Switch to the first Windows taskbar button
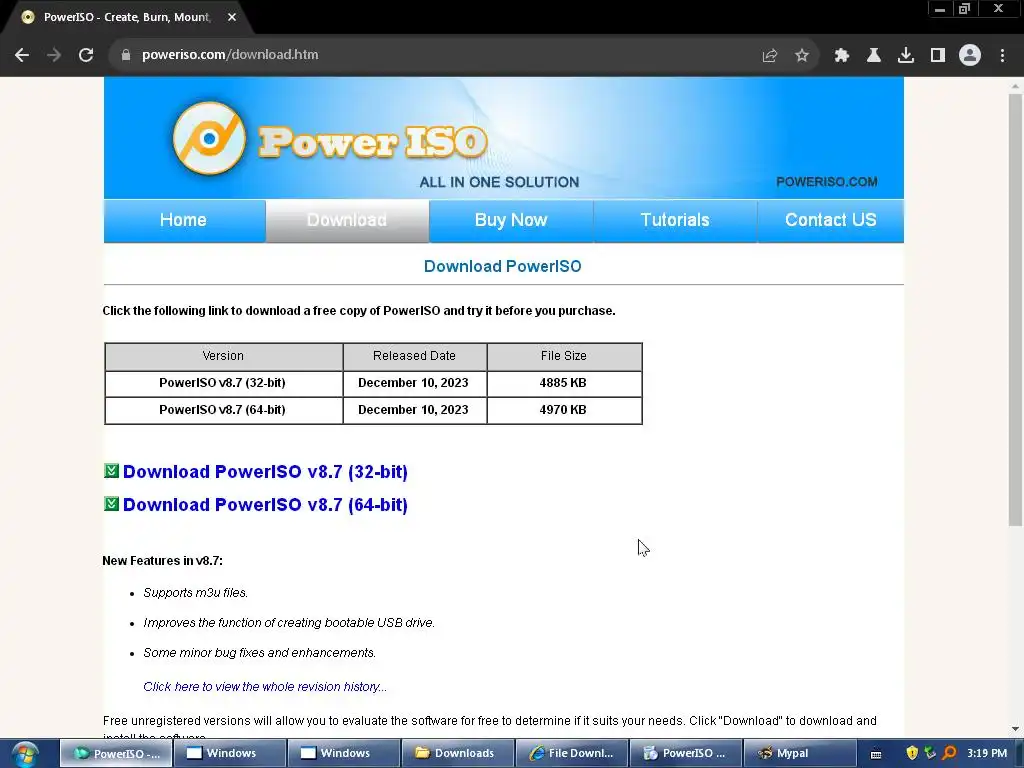Viewport: 1024px width, 768px height. click(231, 754)
